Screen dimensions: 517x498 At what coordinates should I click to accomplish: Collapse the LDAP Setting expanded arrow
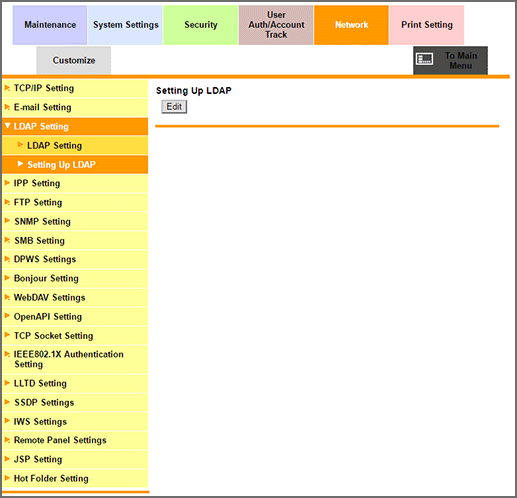[8, 126]
